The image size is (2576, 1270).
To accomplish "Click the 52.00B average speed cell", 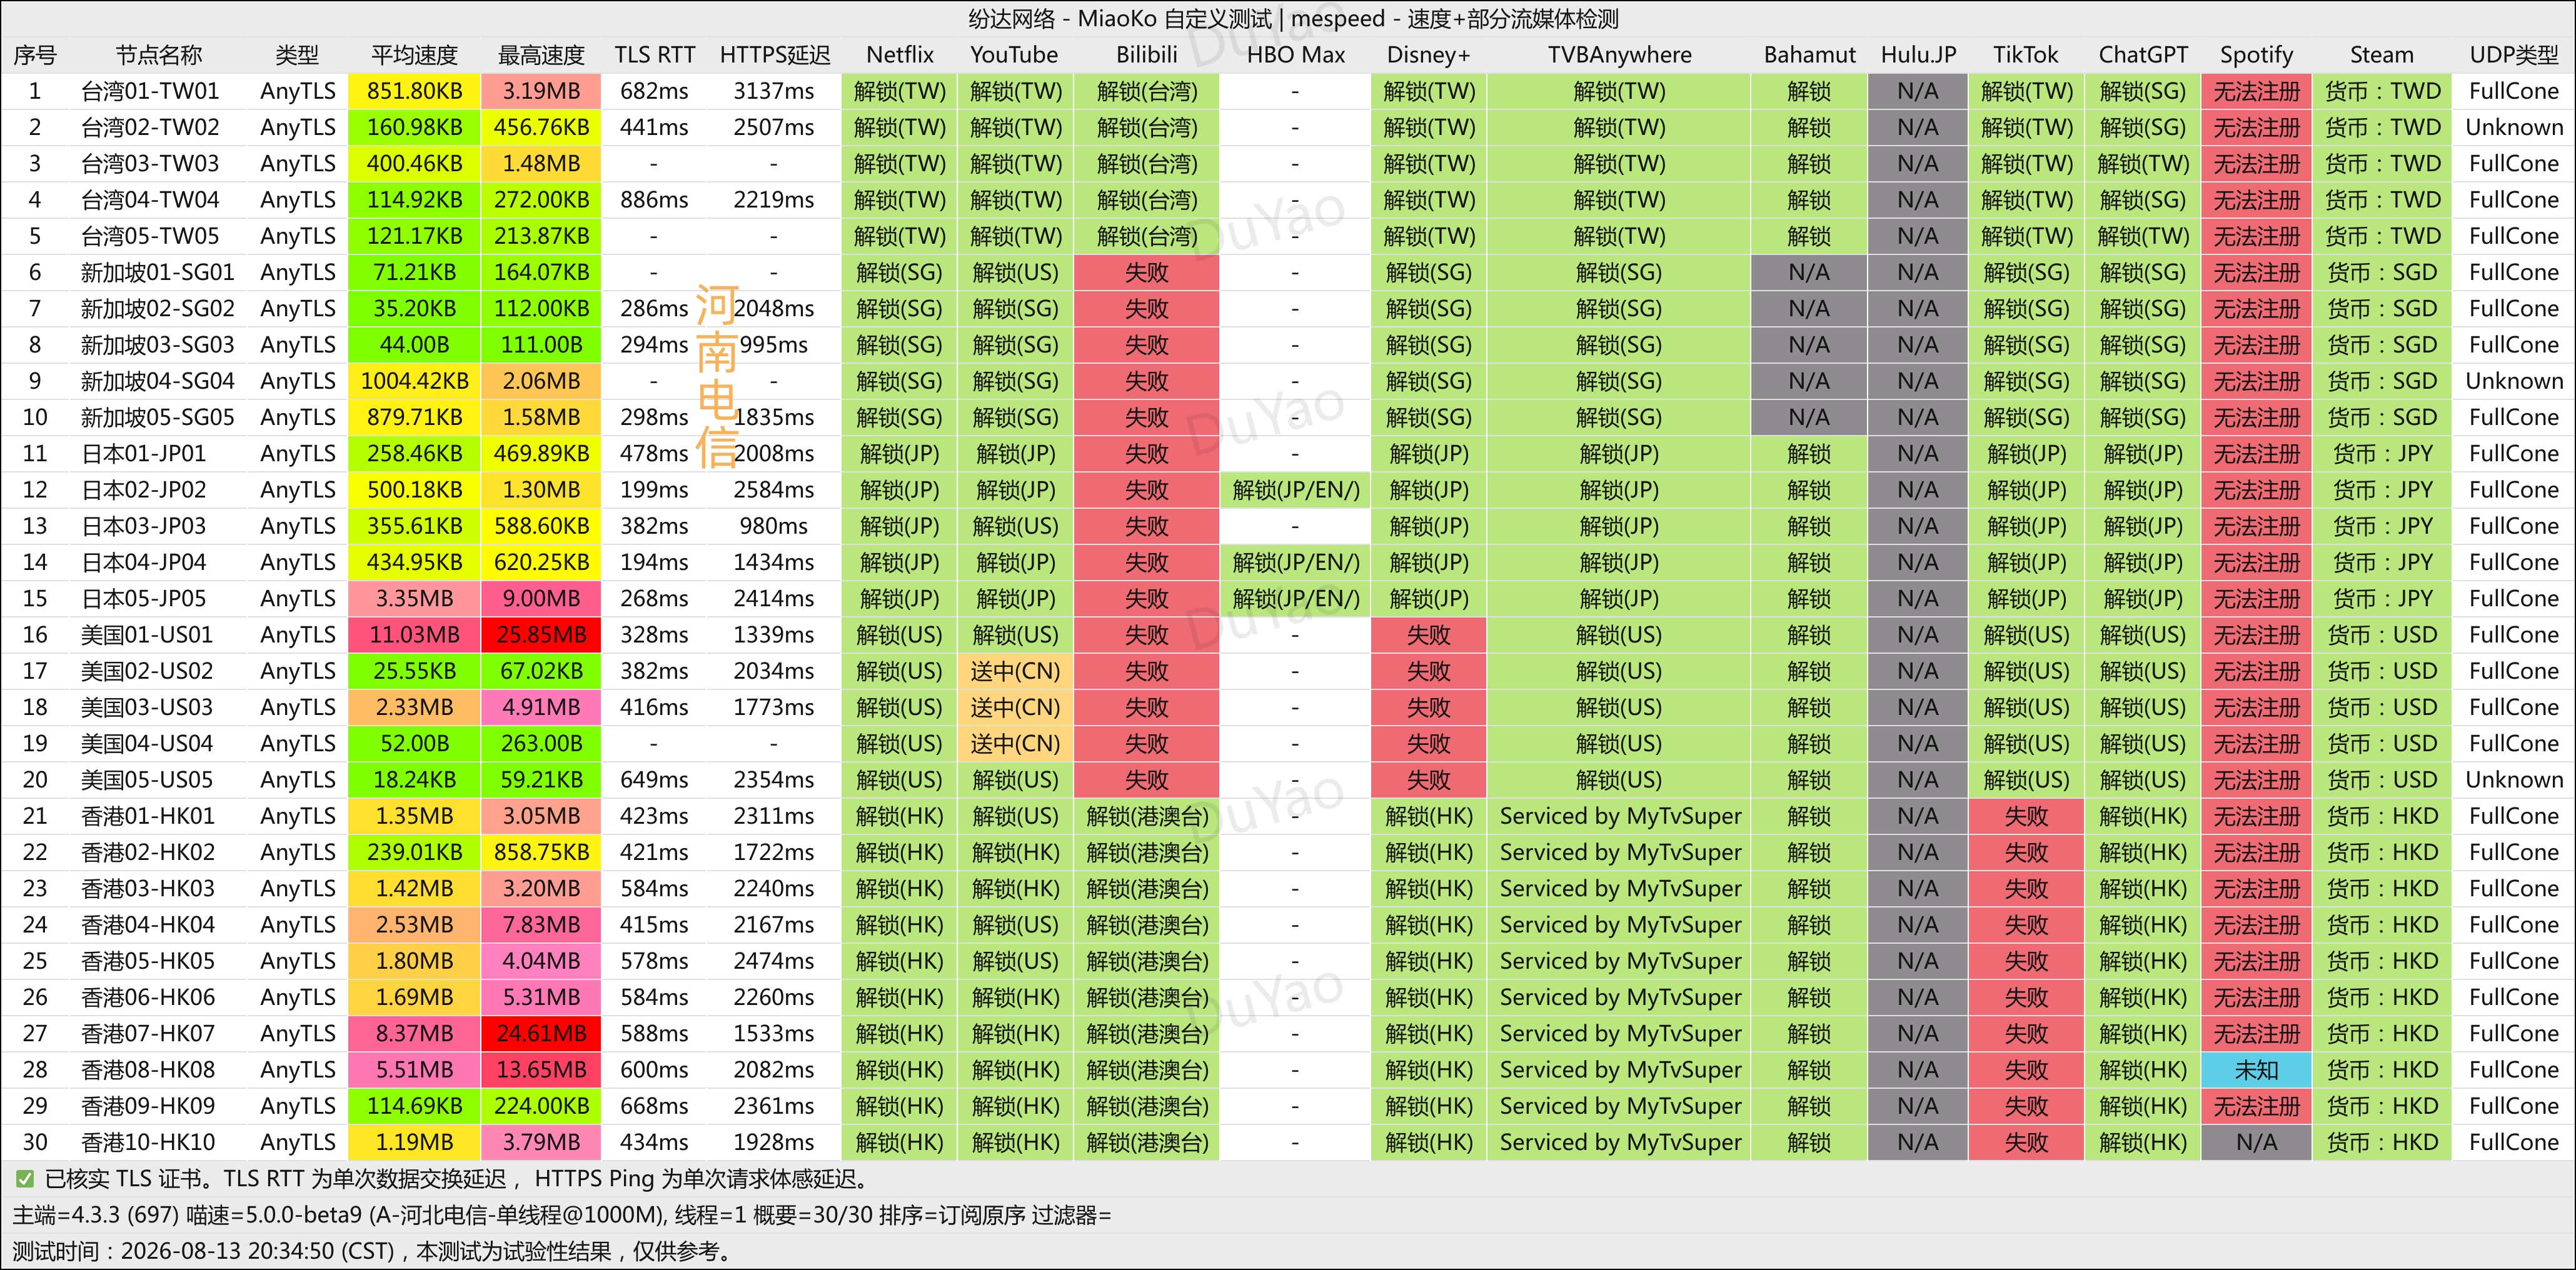I will [x=414, y=744].
